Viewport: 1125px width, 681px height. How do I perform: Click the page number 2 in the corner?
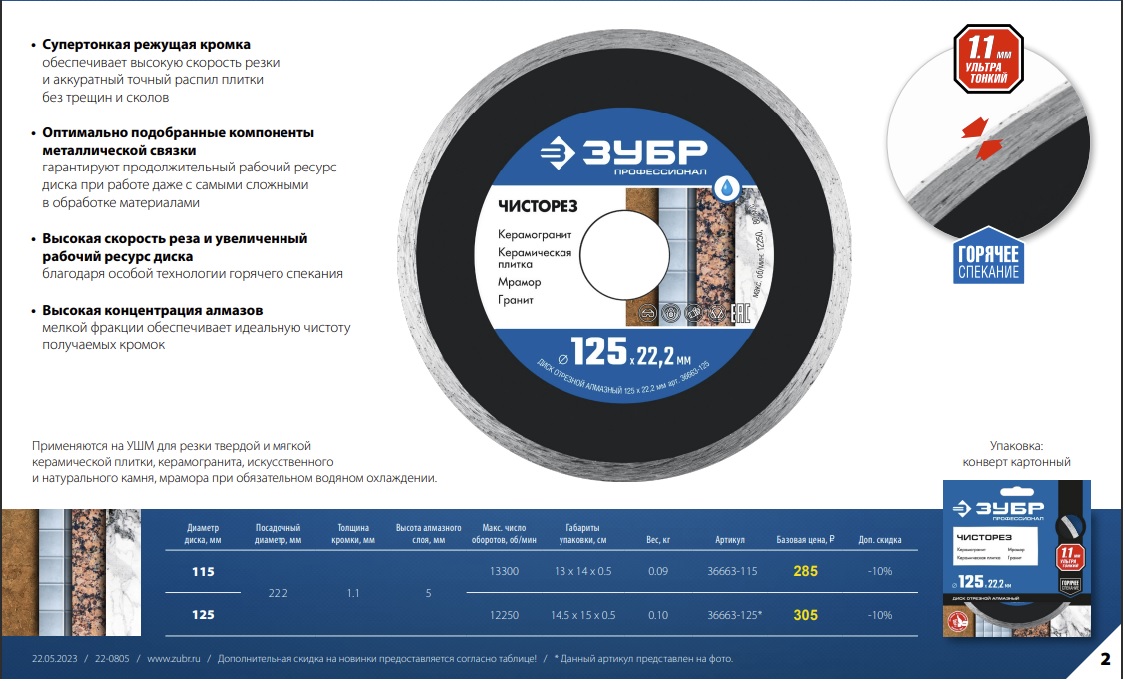tap(1105, 658)
